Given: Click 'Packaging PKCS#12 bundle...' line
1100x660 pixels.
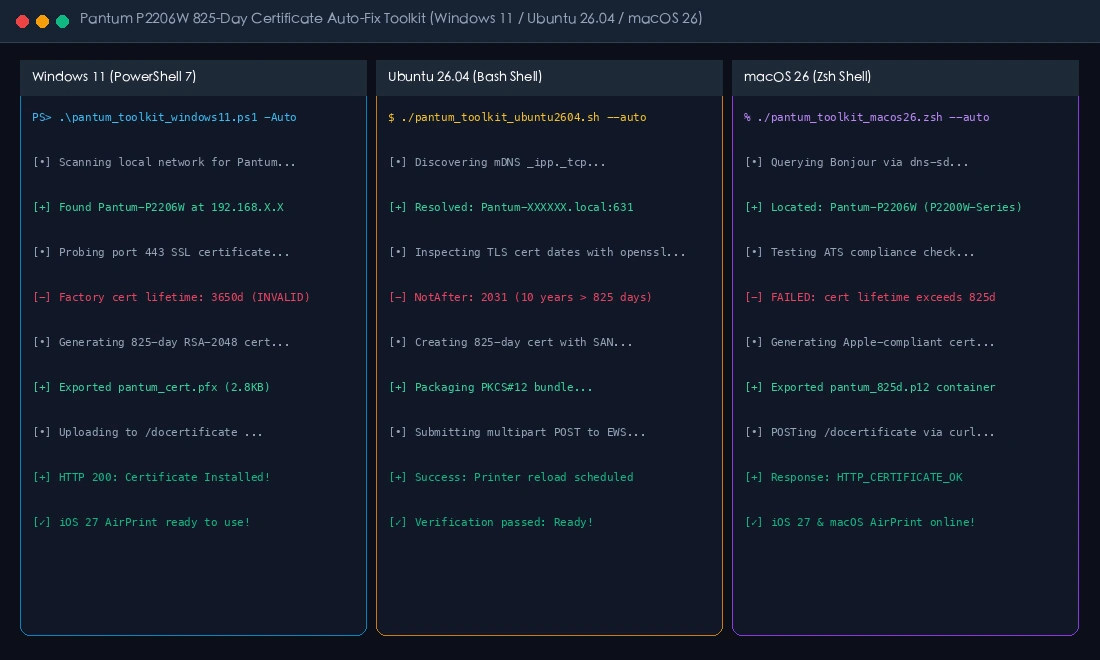Looking at the screenshot, I should coord(490,386).
